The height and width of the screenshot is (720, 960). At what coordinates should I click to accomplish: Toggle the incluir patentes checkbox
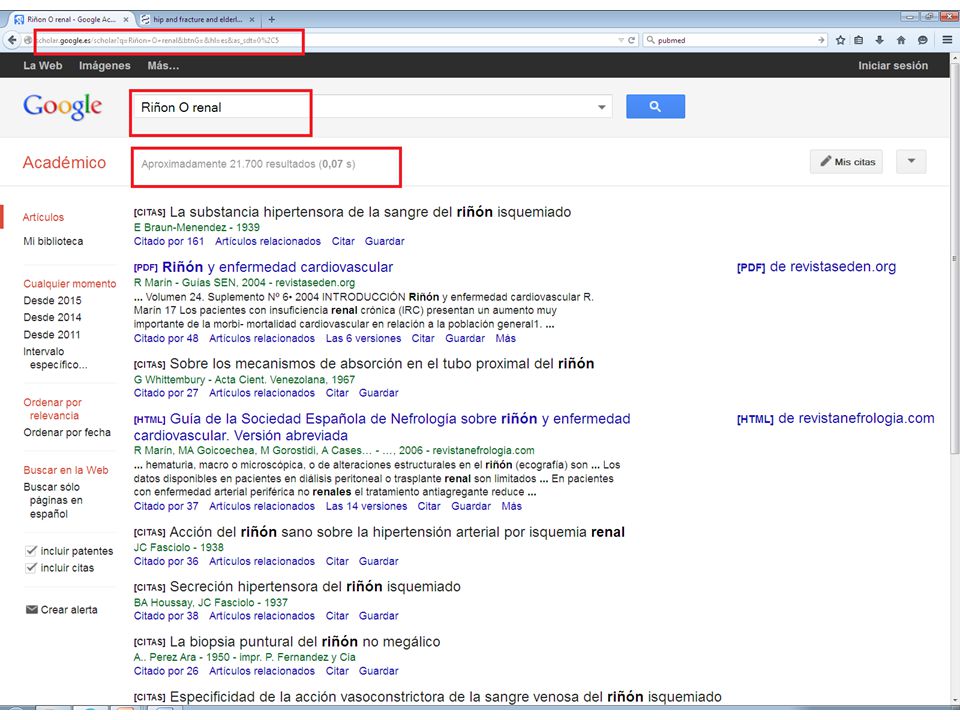click(x=31, y=550)
